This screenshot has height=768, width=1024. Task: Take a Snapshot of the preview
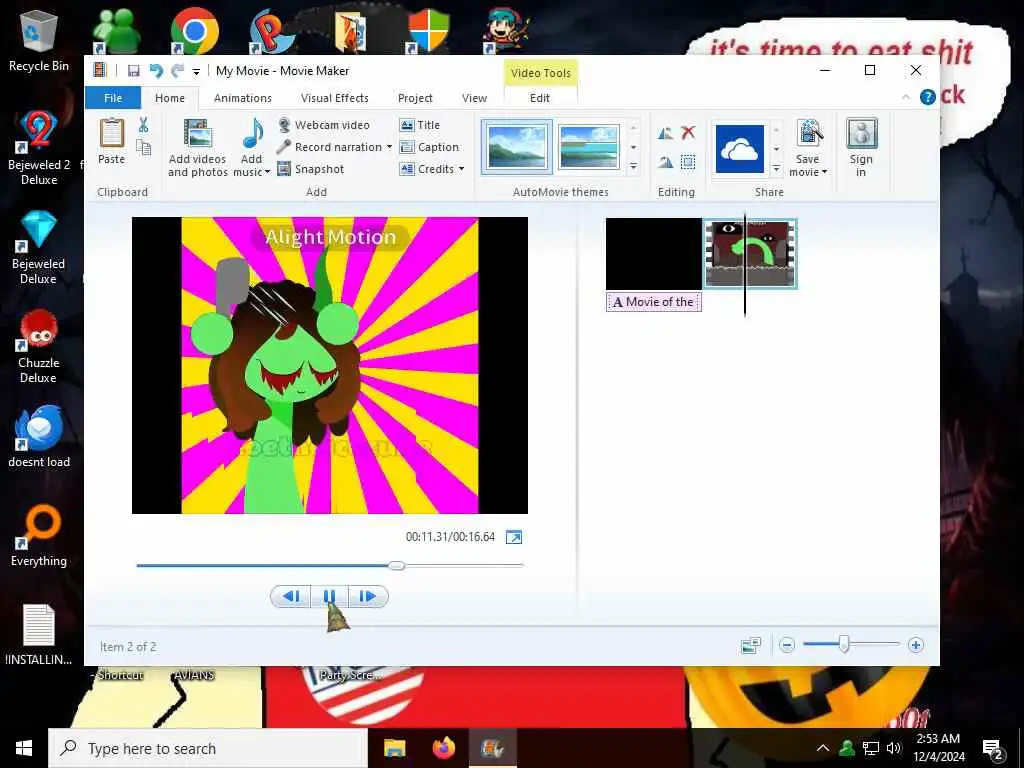click(x=310, y=169)
